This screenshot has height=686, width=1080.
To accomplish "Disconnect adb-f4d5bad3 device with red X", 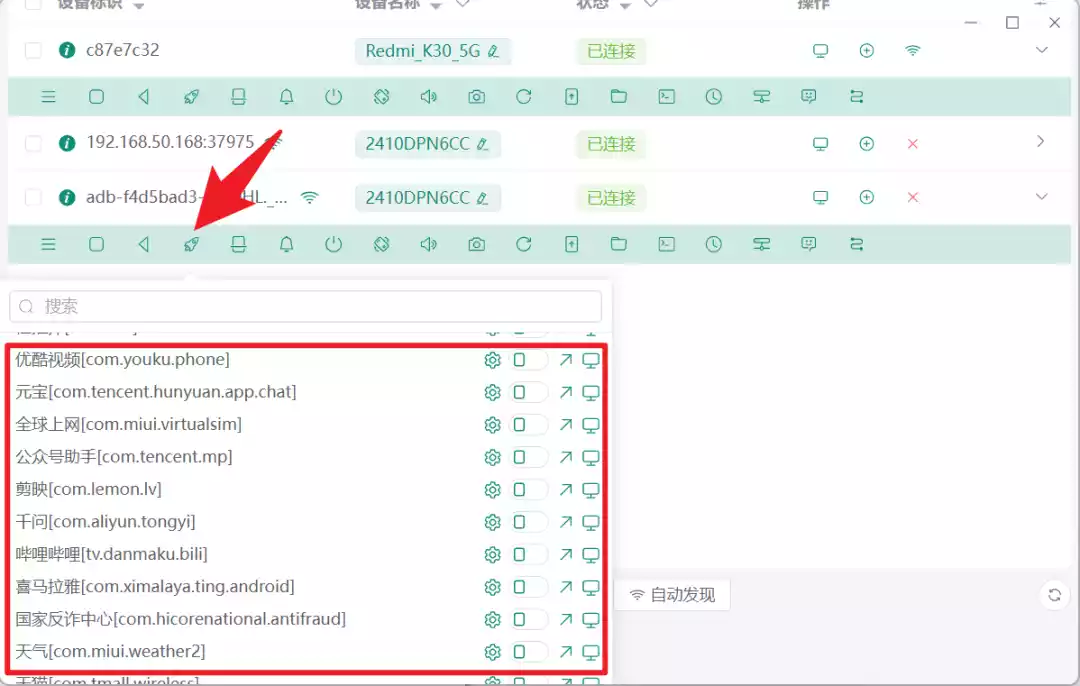I will (x=913, y=197).
